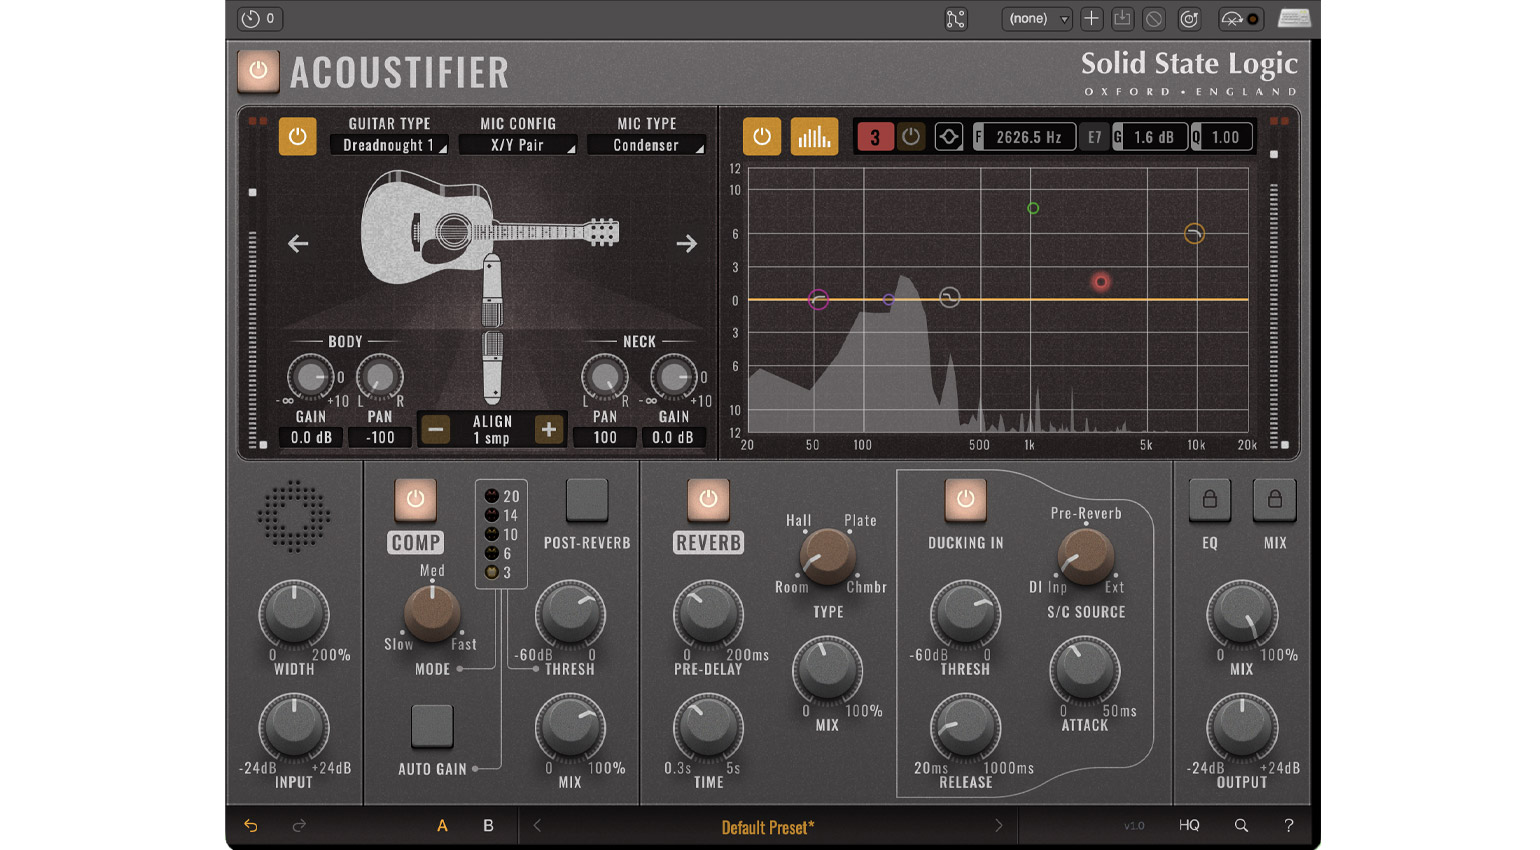Click the undo arrow in bottom bar

[x=251, y=826]
